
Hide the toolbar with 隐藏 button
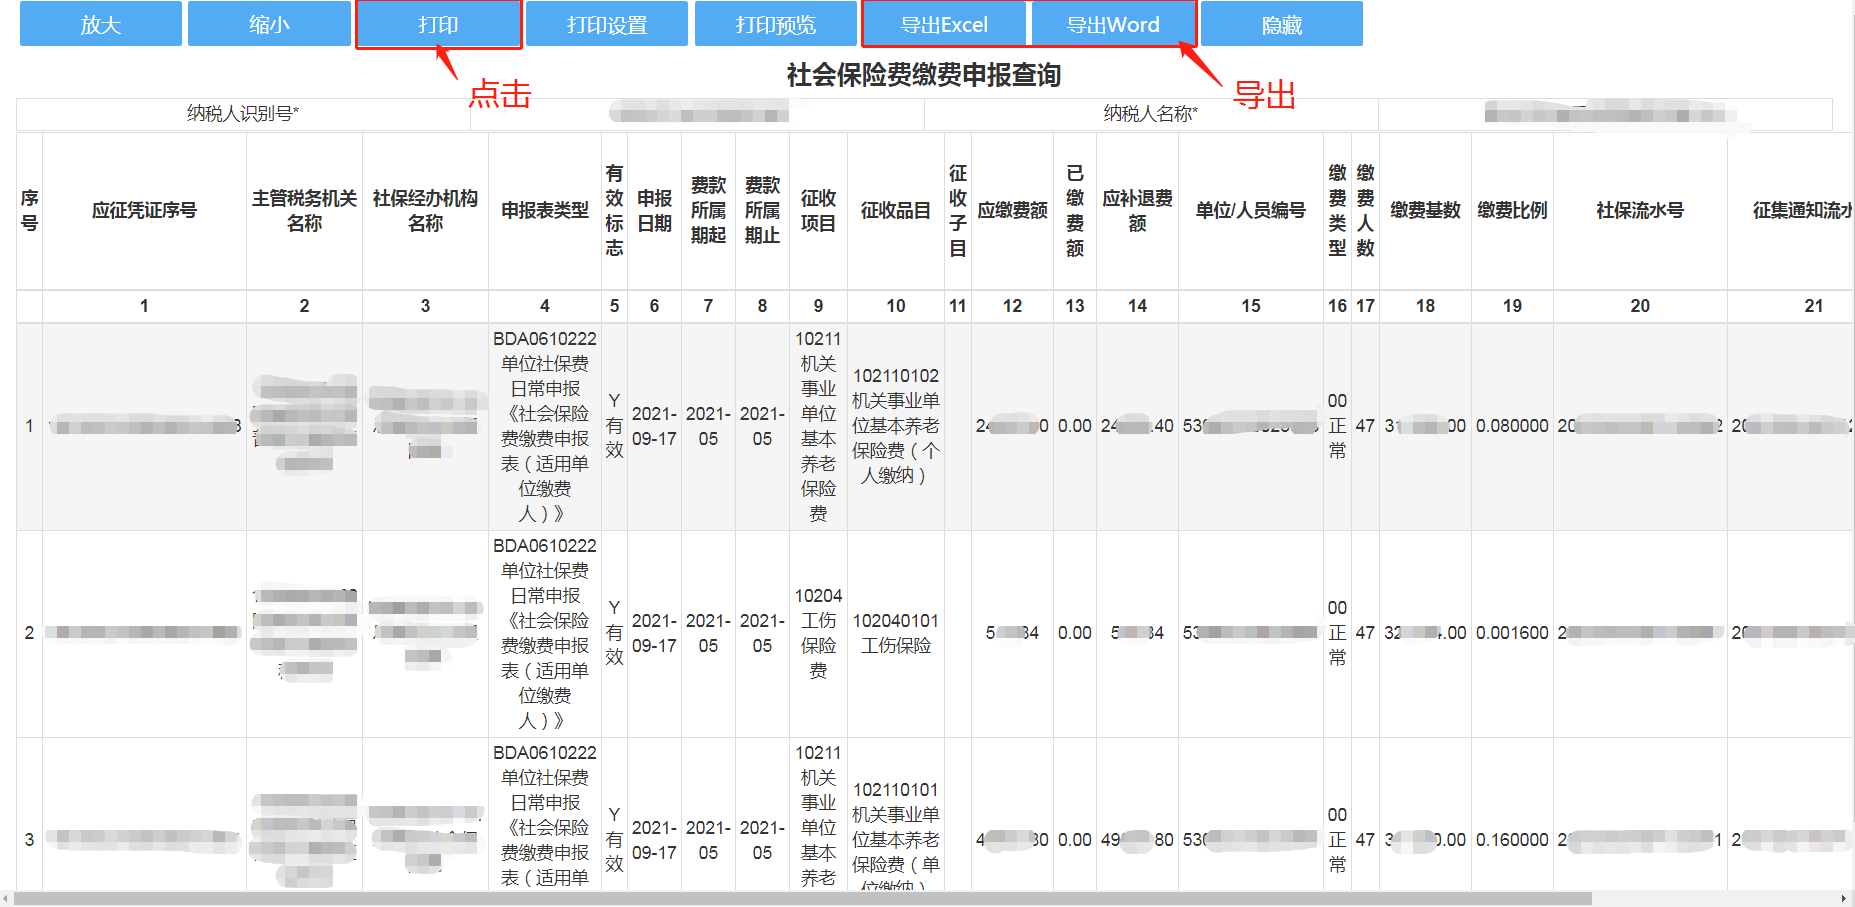(x=1282, y=24)
